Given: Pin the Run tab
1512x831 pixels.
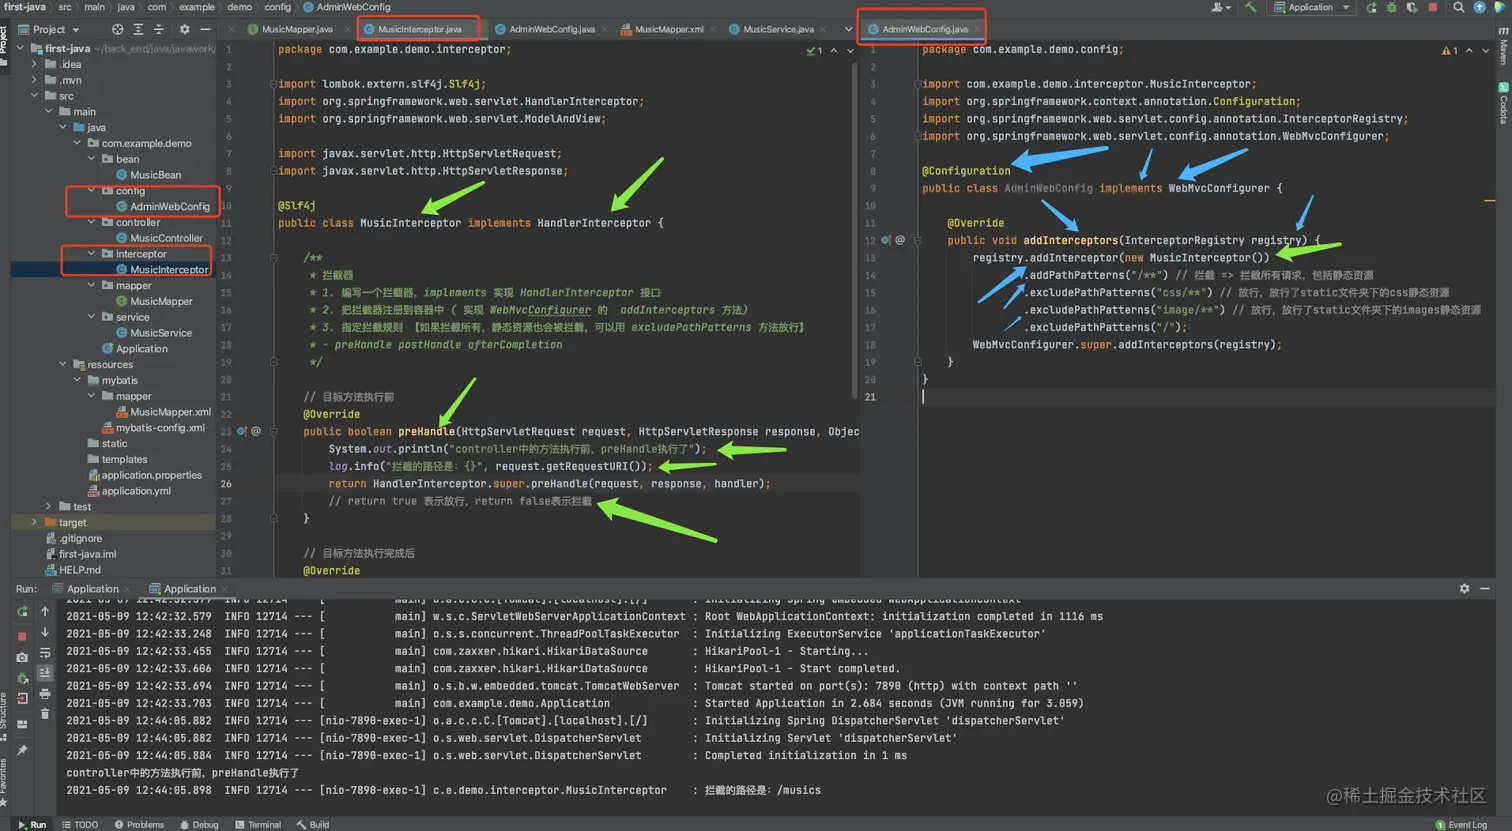Looking at the screenshot, I should click(x=22, y=750).
